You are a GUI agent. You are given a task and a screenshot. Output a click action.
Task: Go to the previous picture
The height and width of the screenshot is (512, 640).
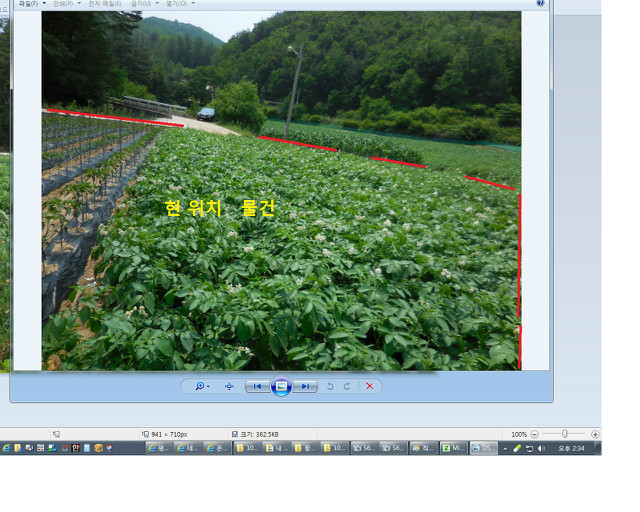point(257,386)
